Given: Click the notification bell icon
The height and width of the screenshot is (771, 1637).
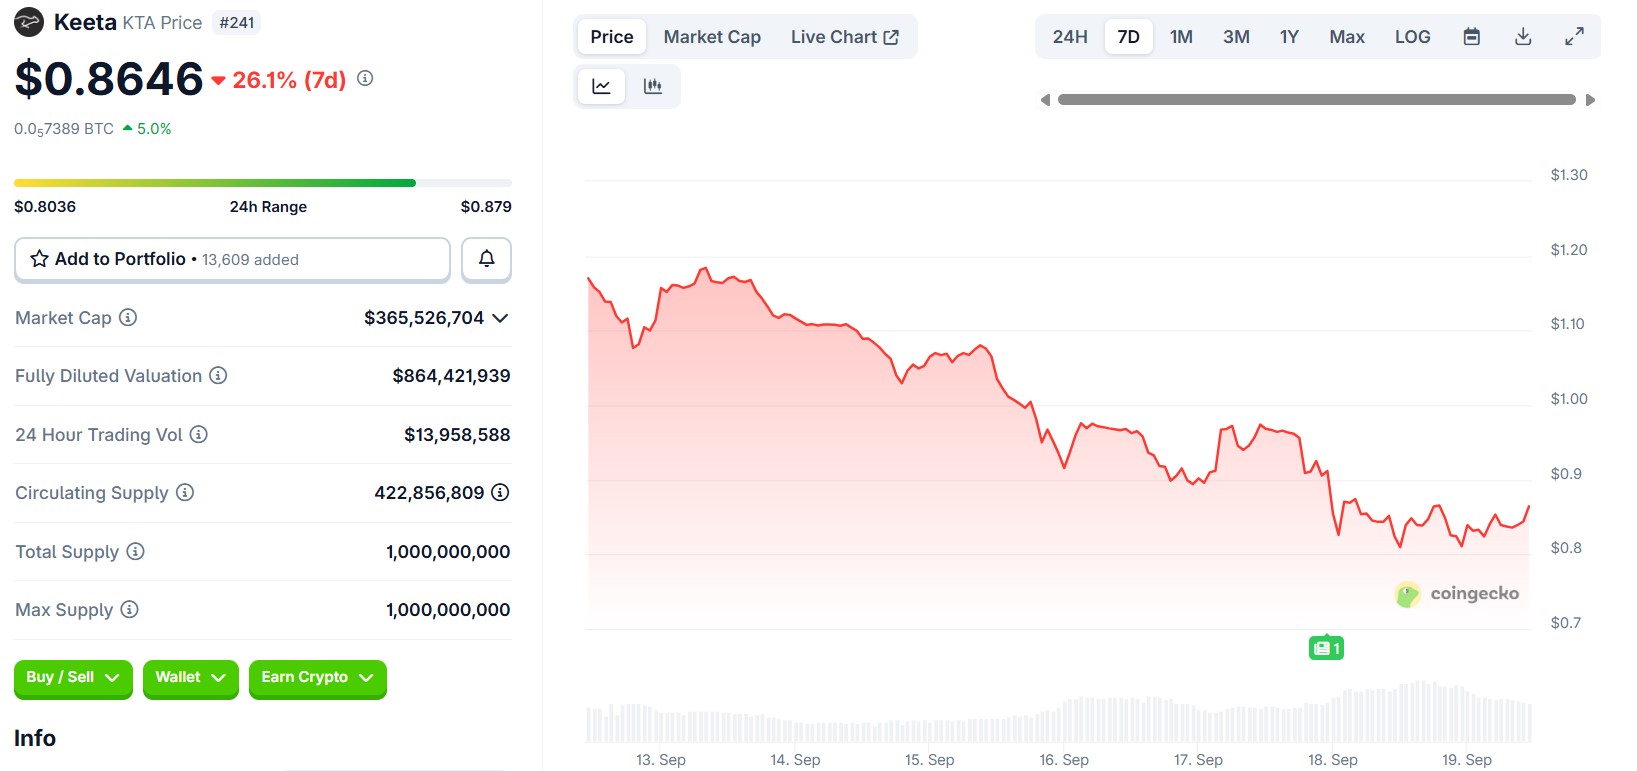Looking at the screenshot, I should (486, 259).
